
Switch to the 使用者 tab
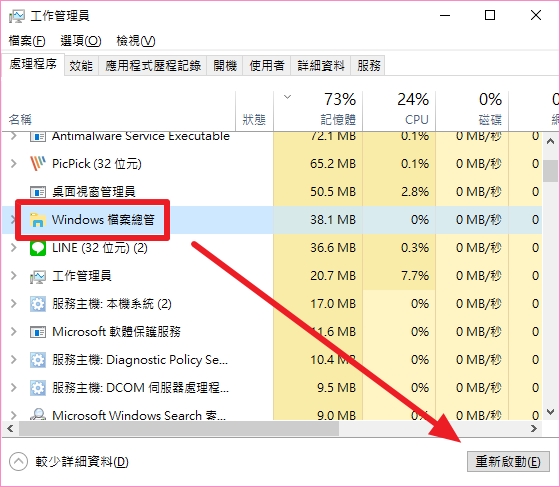tap(267, 65)
